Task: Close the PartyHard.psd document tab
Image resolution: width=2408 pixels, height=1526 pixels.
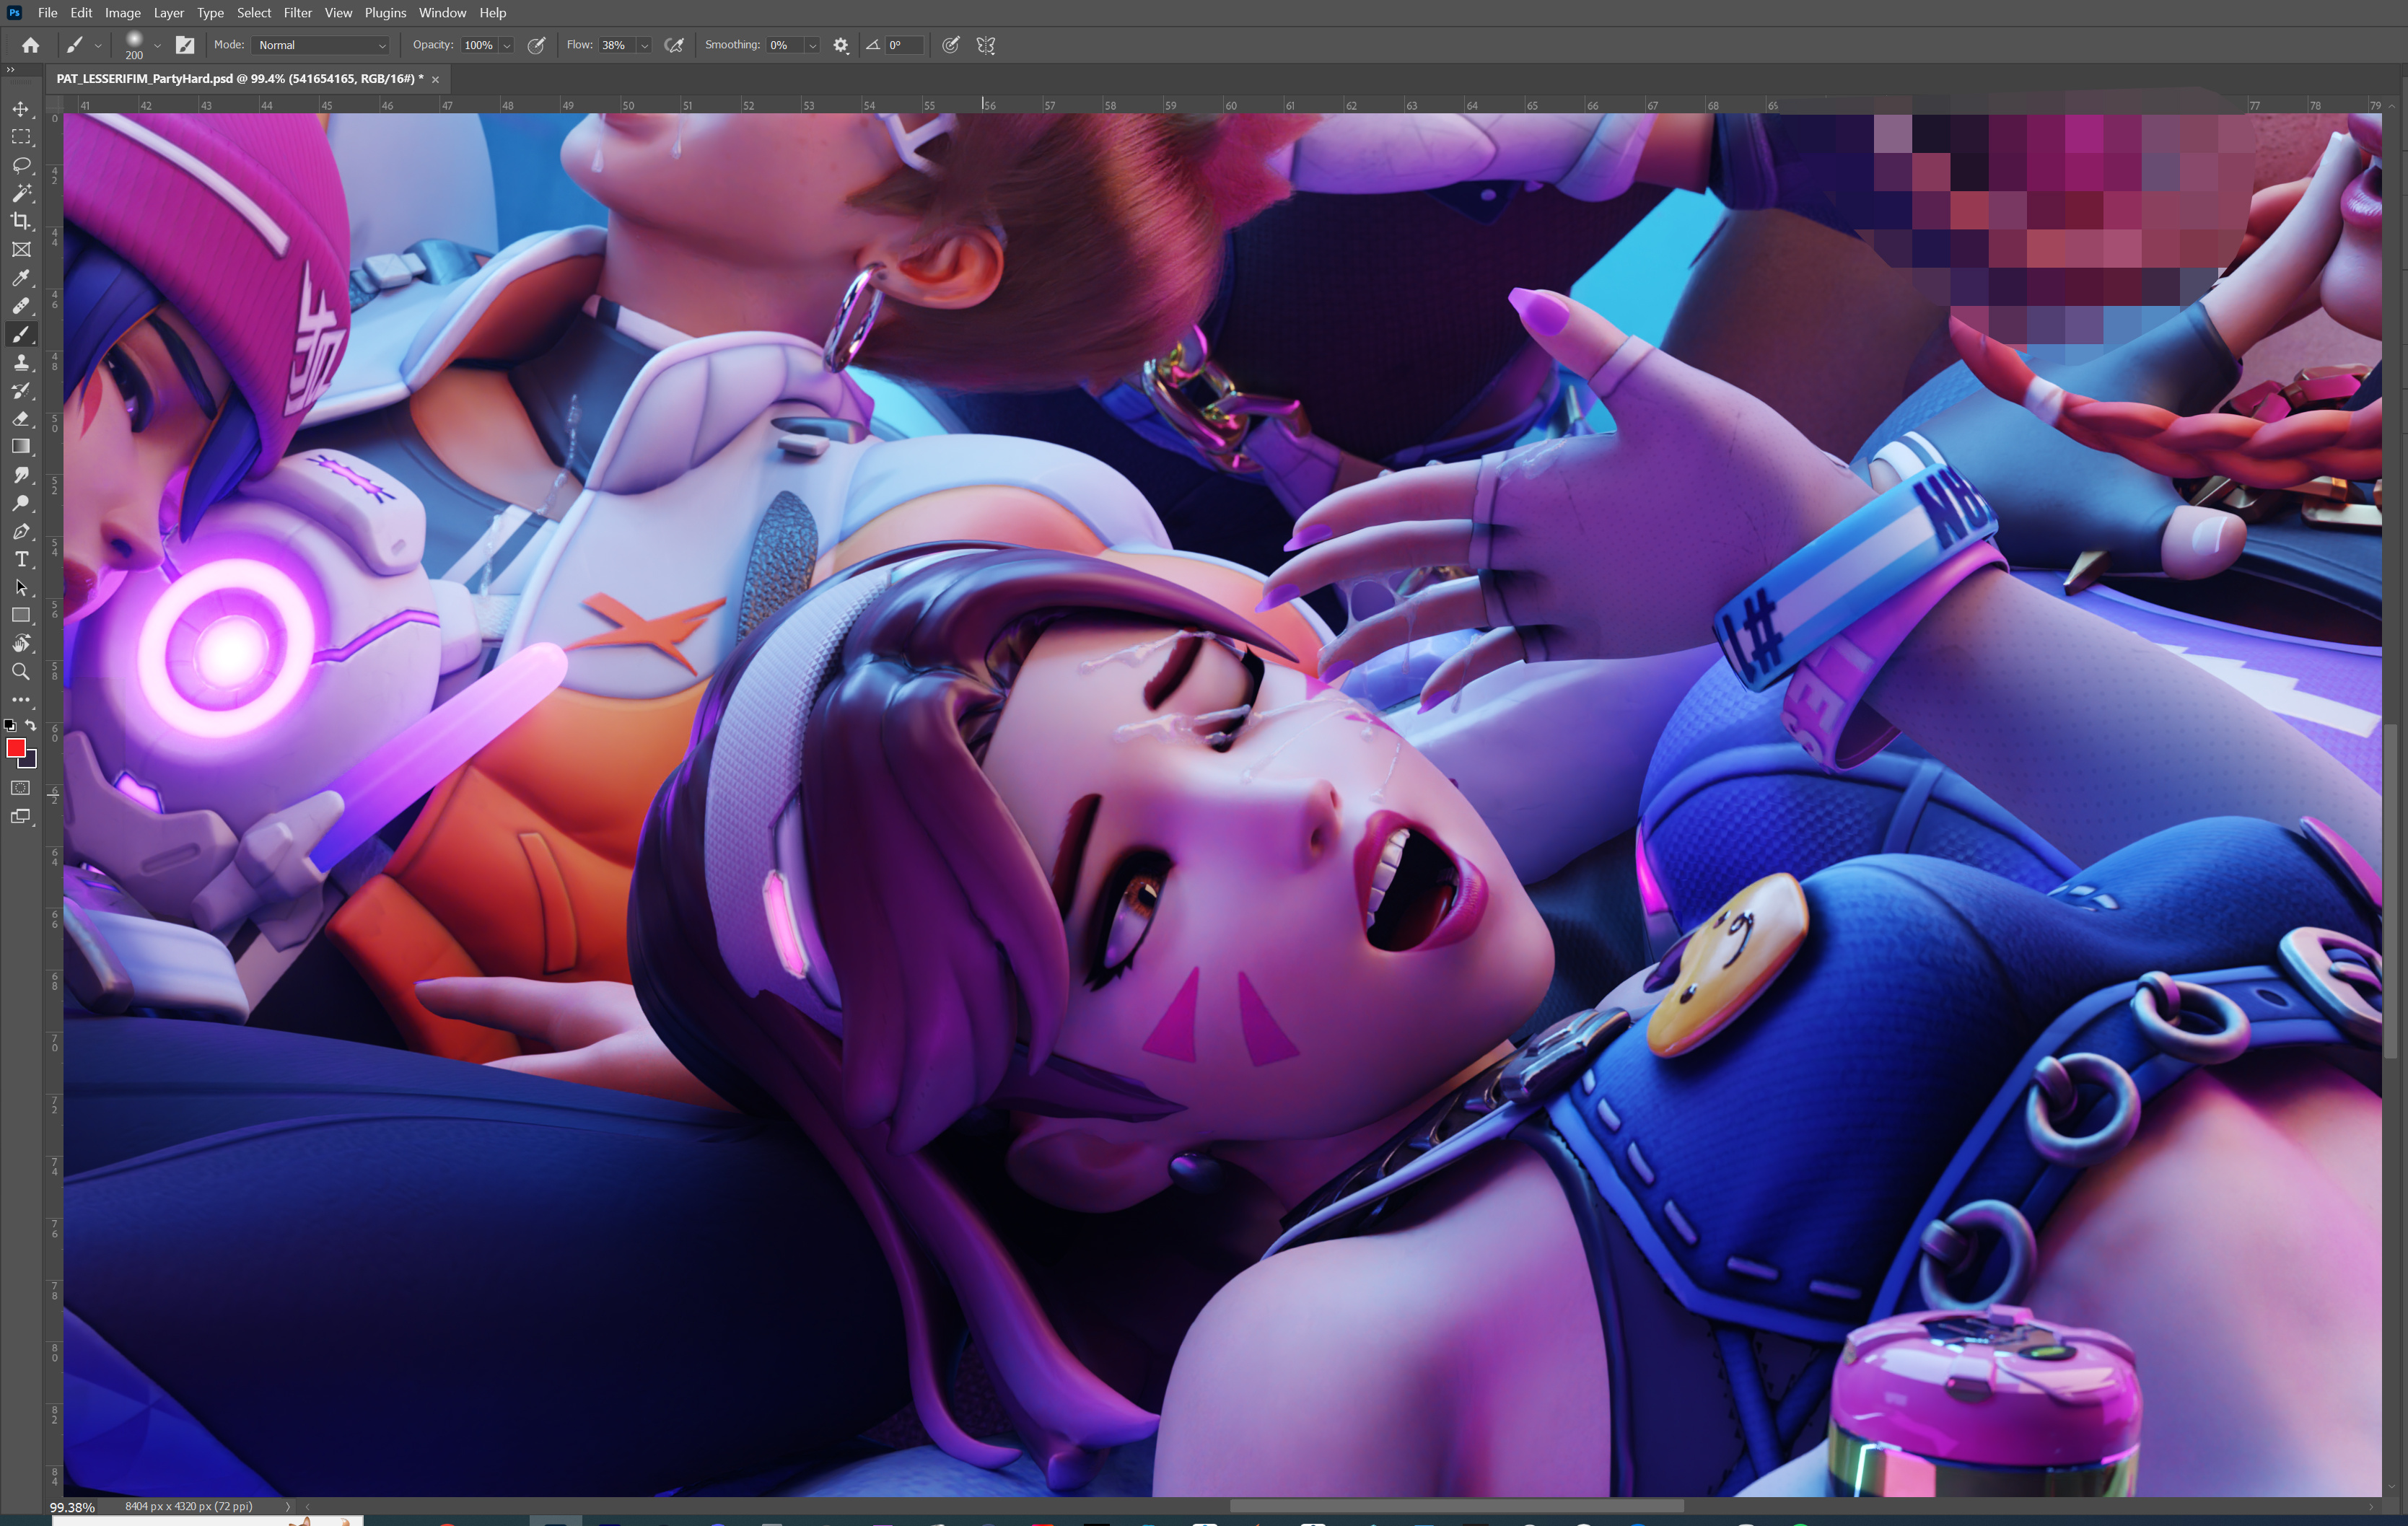Action: click(435, 79)
